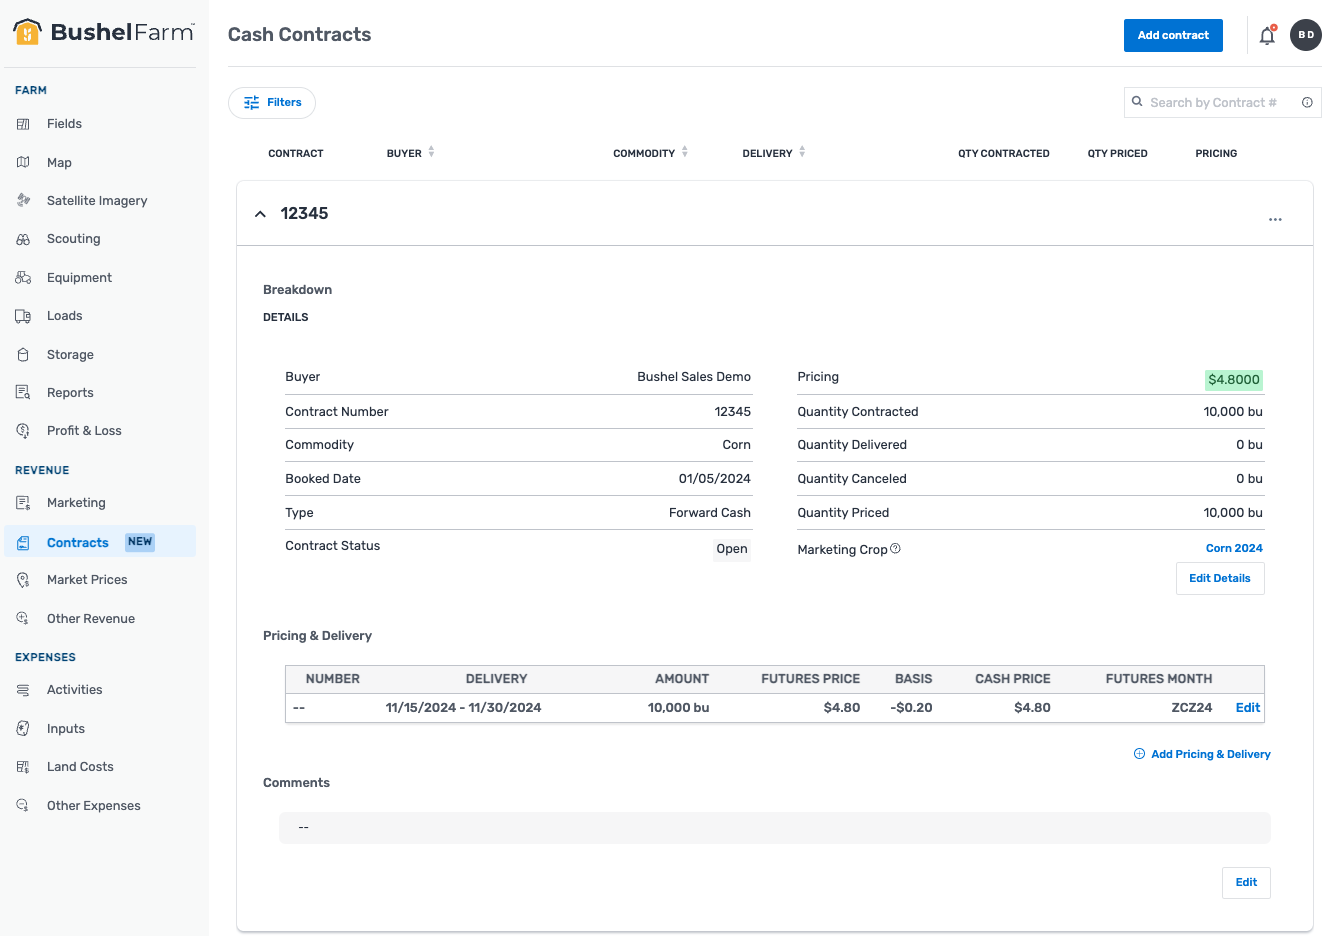
Task: Click Add Pricing & Delivery link
Action: tap(1202, 754)
